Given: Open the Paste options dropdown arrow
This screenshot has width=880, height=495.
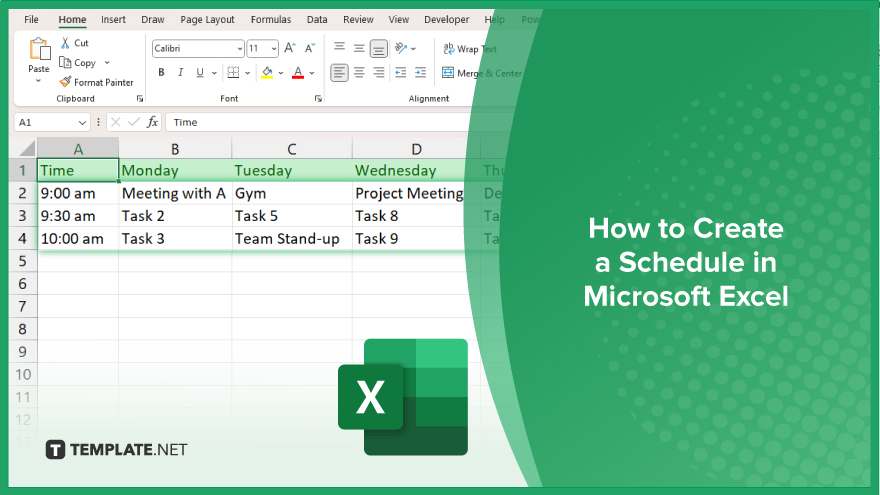Looking at the screenshot, I should pos(38,81).
